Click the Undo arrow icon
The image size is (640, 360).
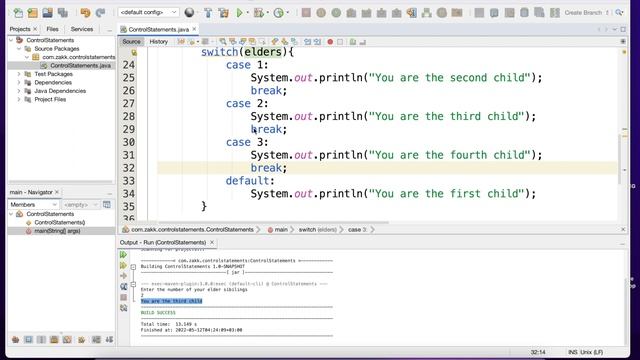85,13
